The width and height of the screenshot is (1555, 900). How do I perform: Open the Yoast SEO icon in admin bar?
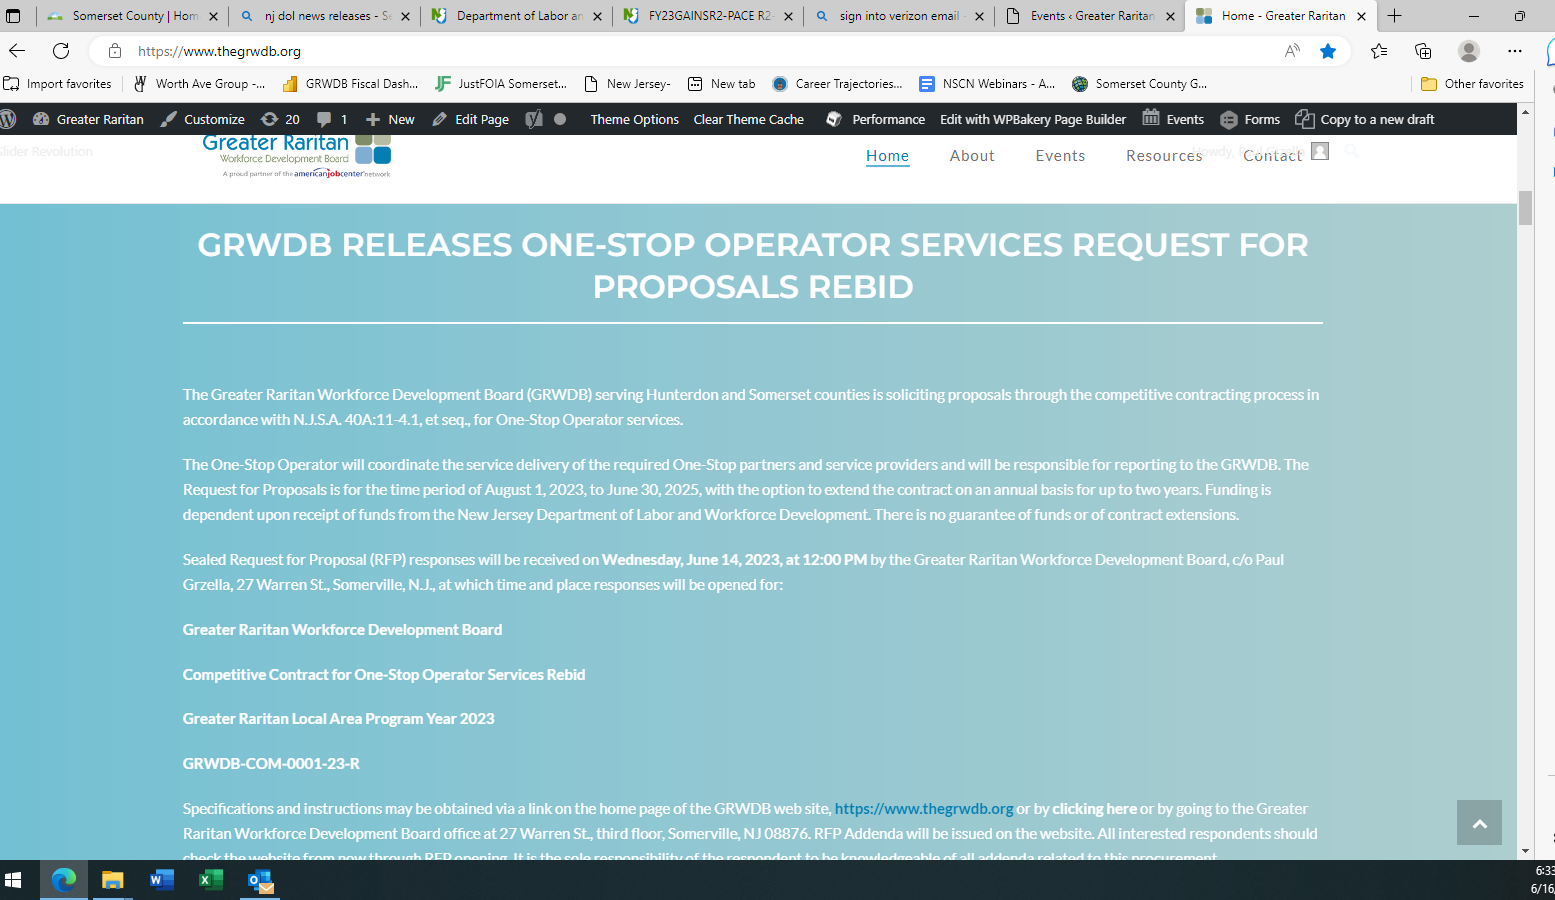coord(534,119)
